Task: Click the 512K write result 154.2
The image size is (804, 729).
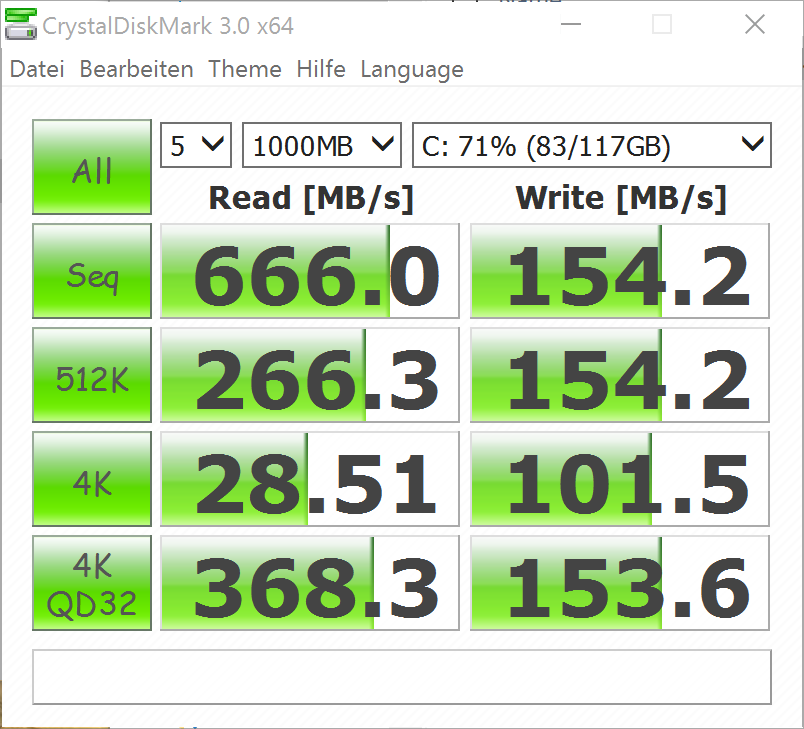Action: click(x=620, y=375)
